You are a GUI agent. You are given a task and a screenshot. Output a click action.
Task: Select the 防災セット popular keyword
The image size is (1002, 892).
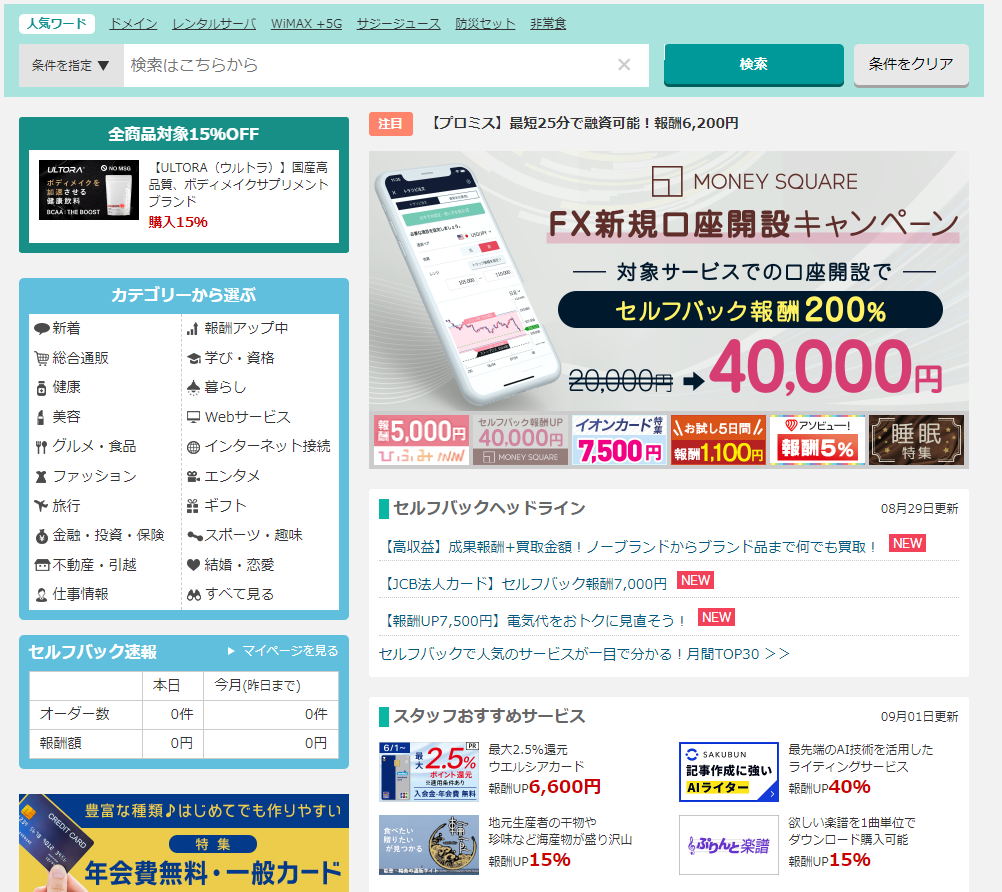(485, 23)
